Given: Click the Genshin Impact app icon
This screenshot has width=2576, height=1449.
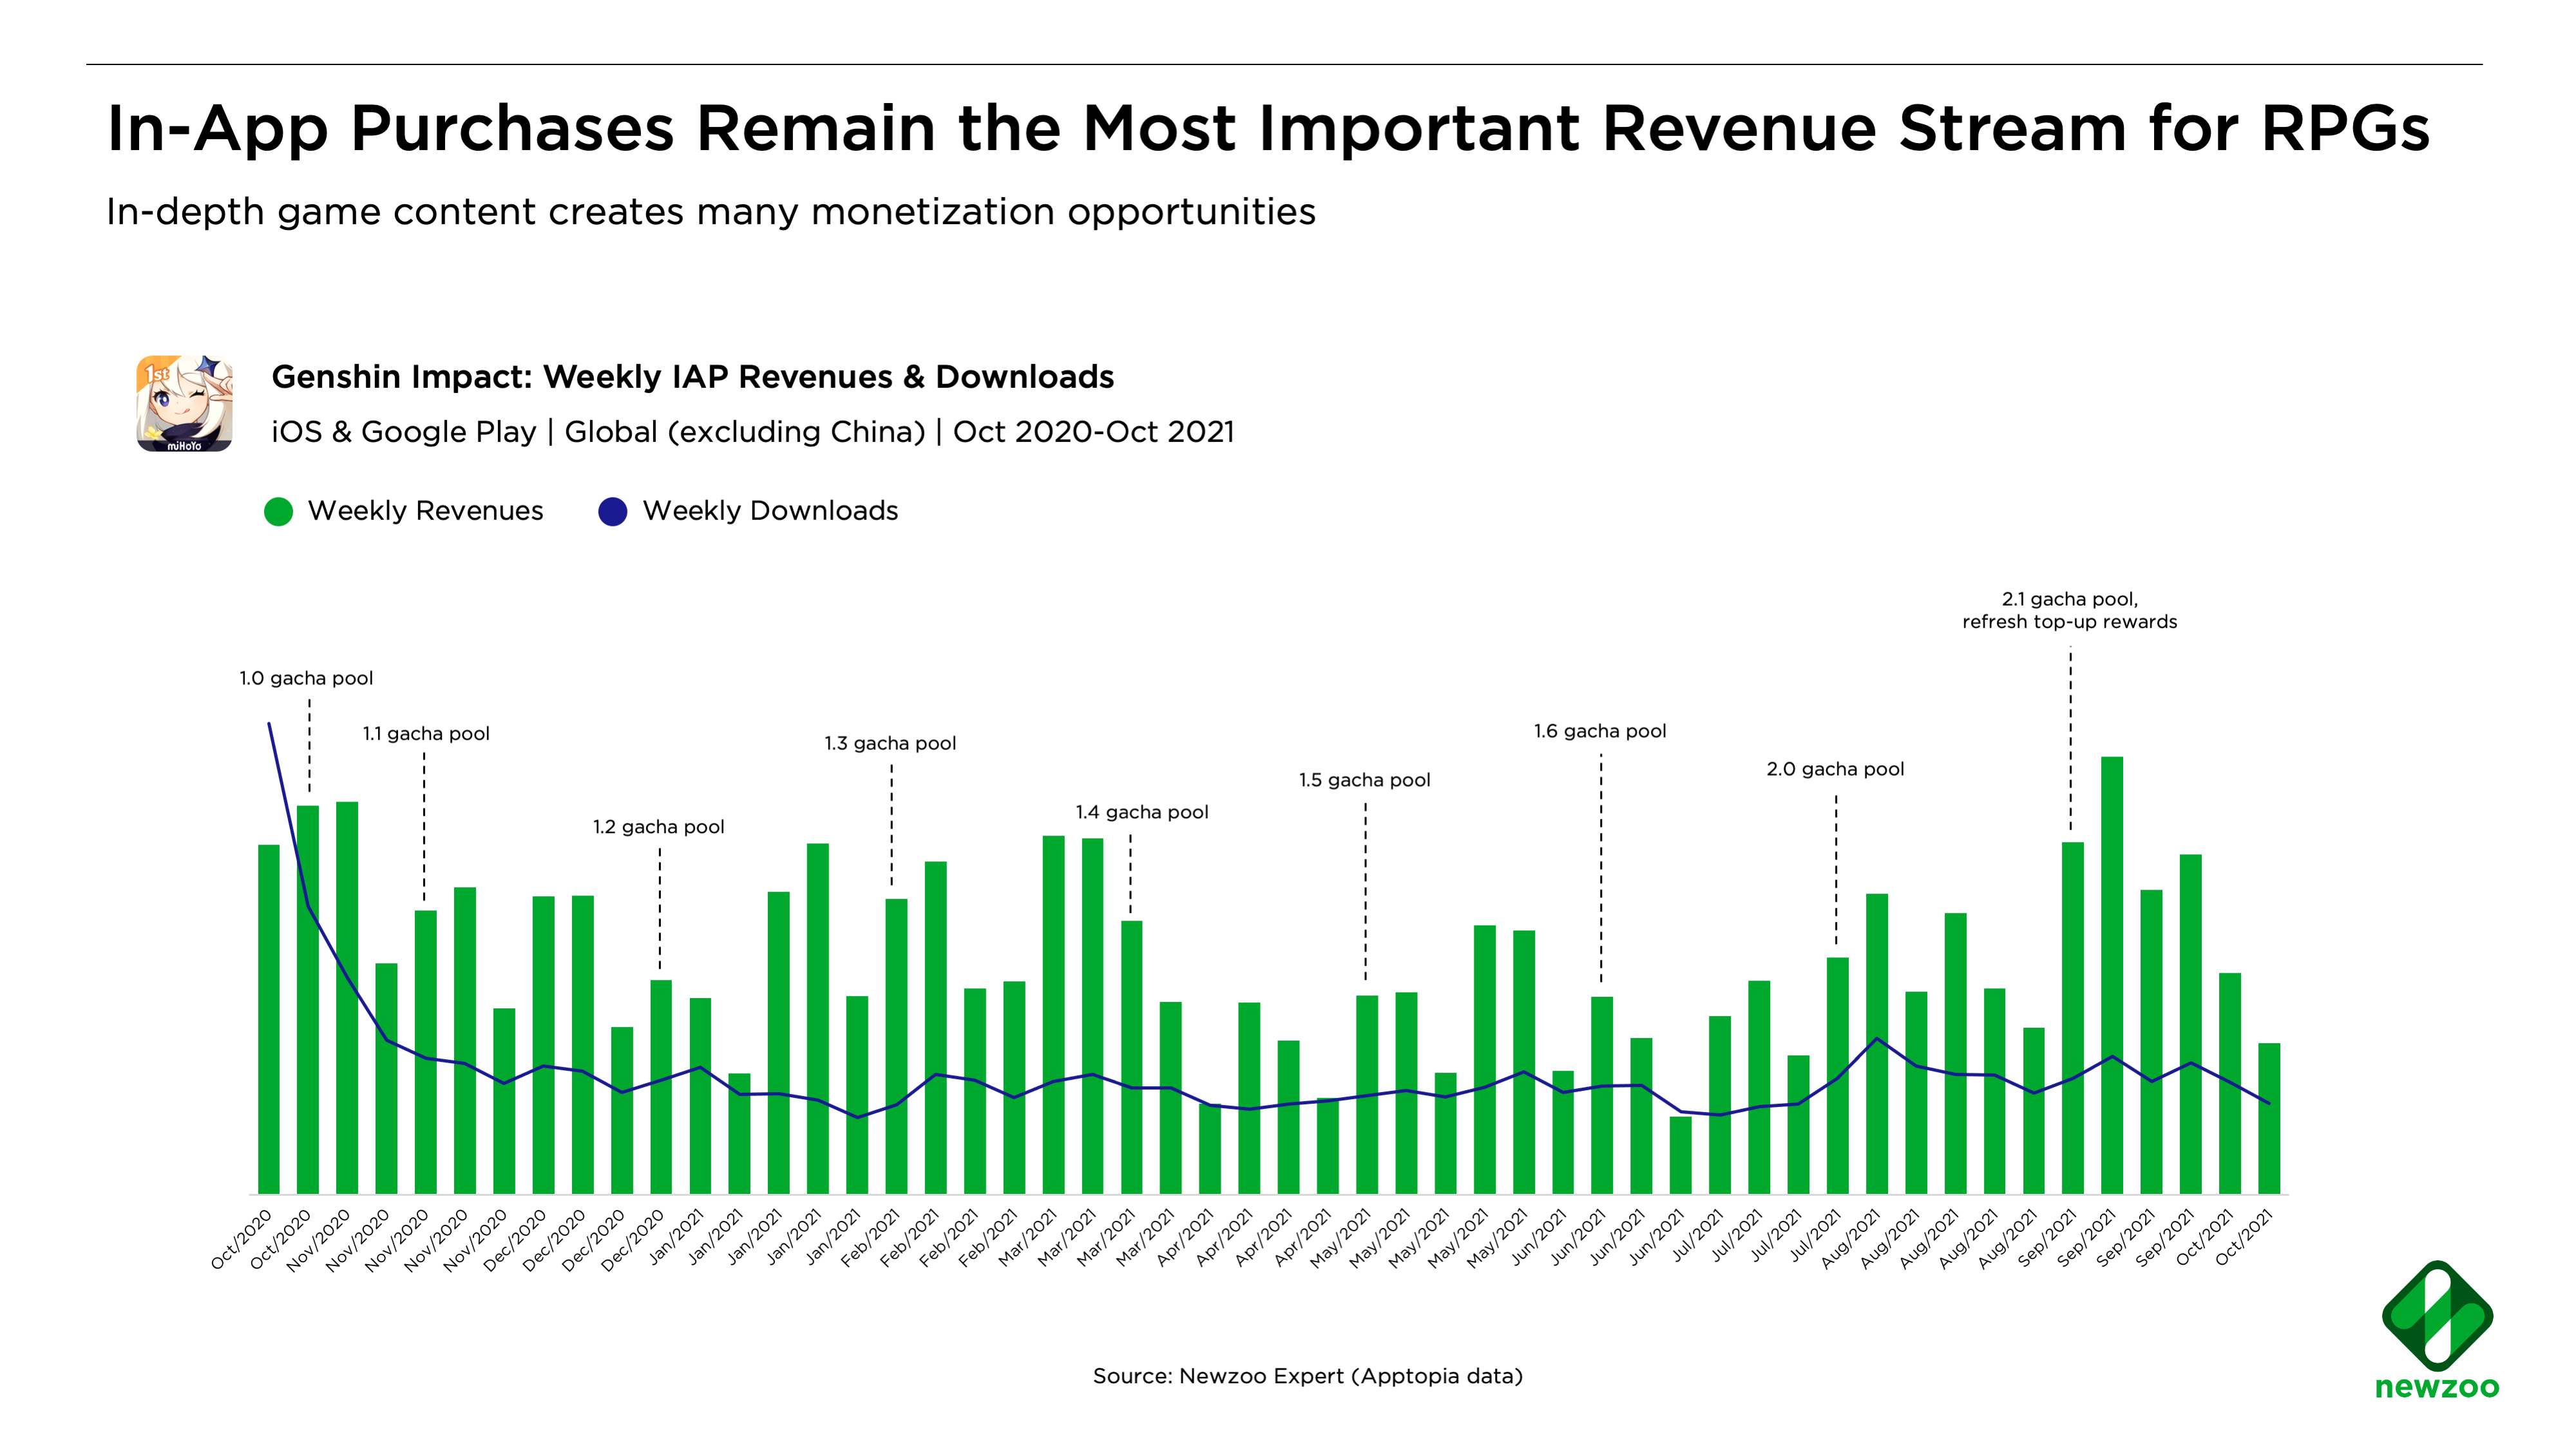Looking at the screenshot, I should pos(185,403).
